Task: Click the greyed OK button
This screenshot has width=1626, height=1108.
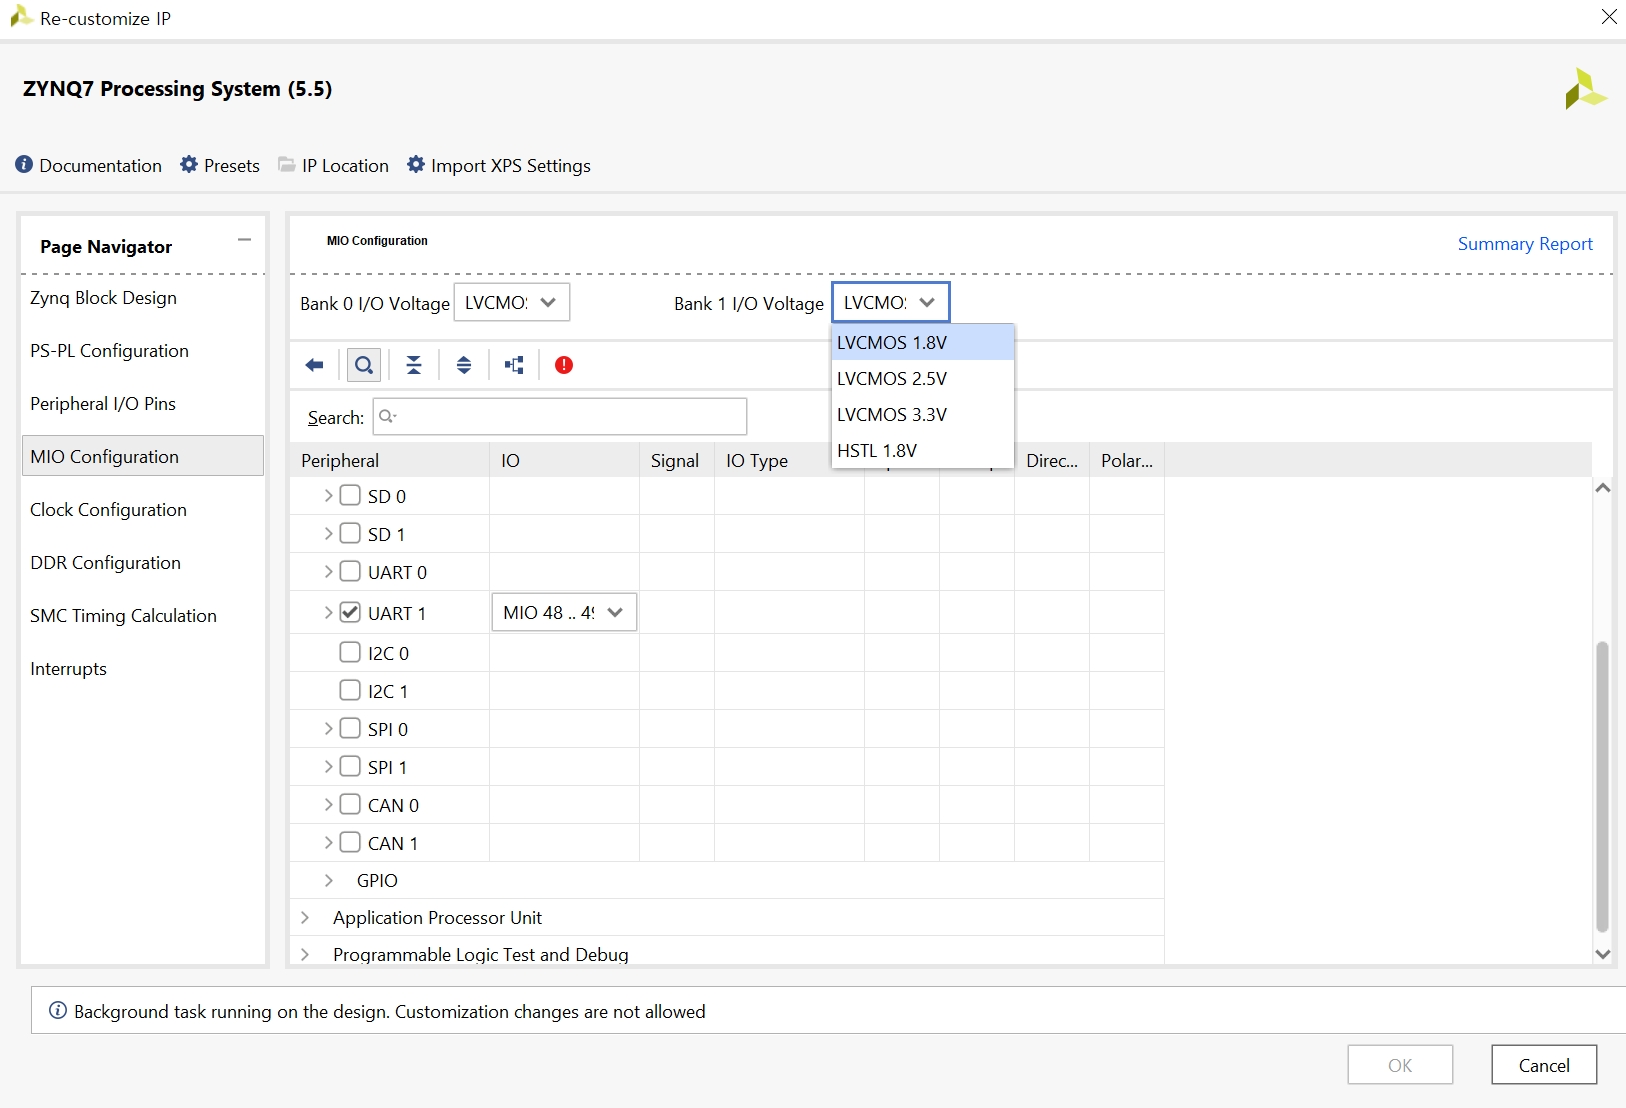Action: [1400, 1065]
